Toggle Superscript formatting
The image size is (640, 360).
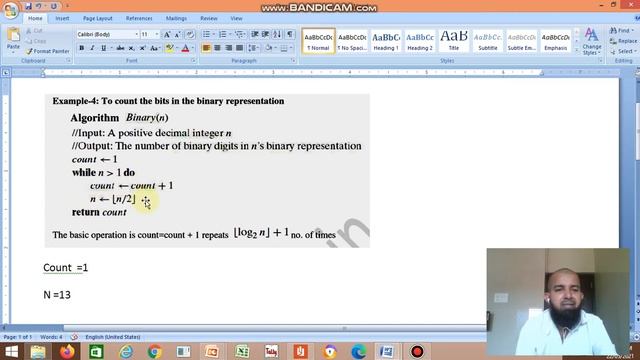tap(142, 48)
